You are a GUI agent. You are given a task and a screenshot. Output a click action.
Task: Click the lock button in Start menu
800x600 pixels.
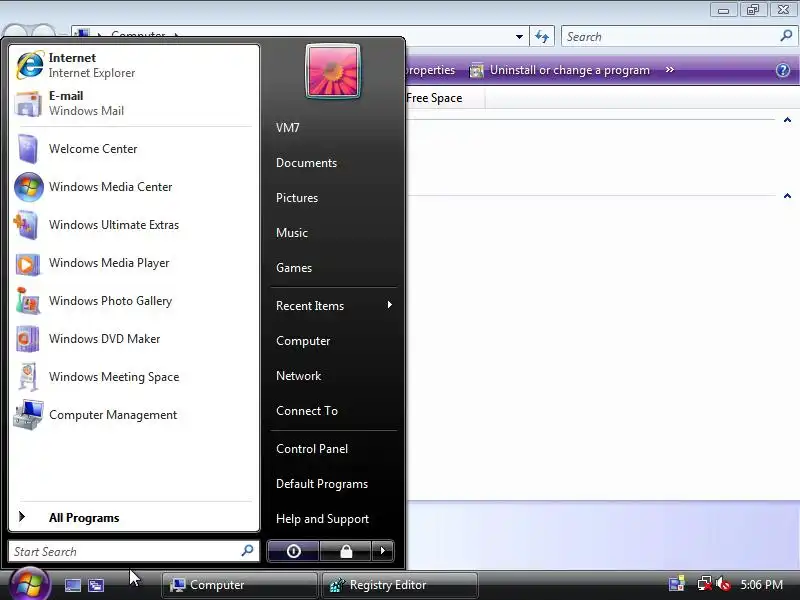[346, 551]
